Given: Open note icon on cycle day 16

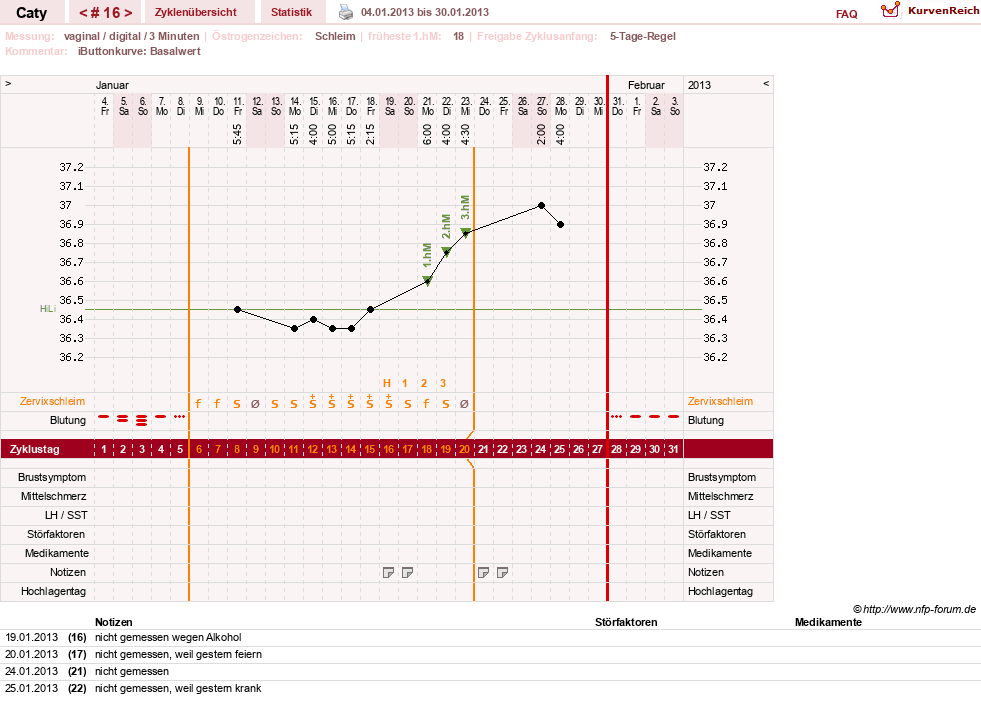Looking at the screenshot, I should tap(389, 573).
